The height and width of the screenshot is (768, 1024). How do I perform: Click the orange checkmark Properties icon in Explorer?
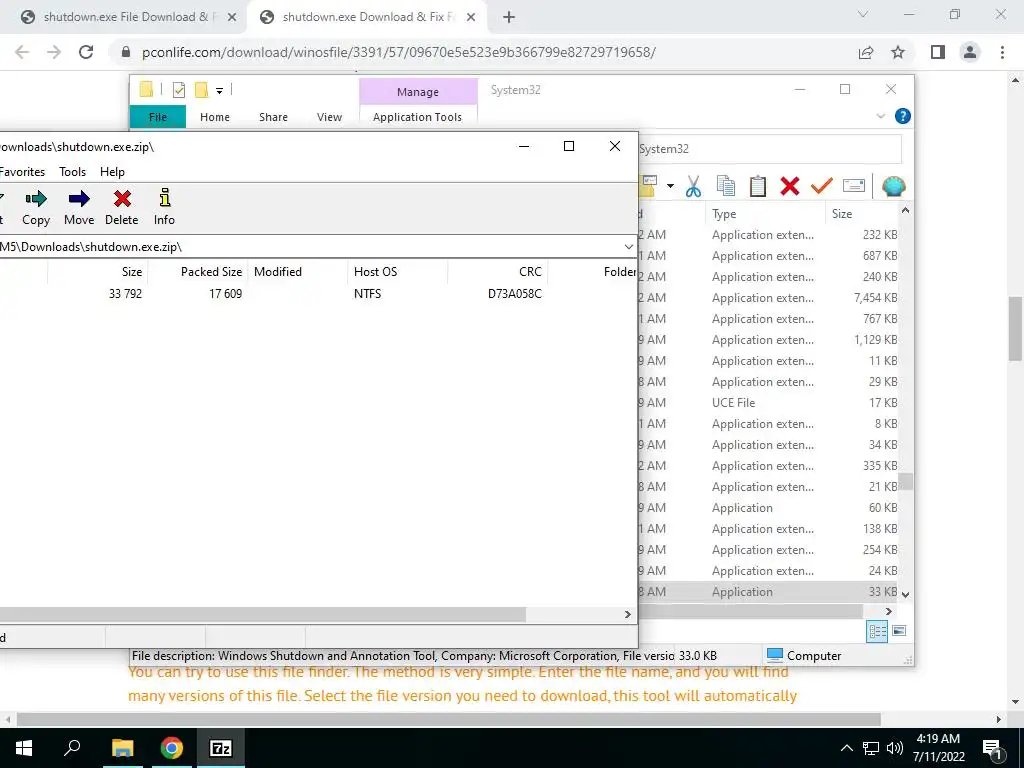822,186
